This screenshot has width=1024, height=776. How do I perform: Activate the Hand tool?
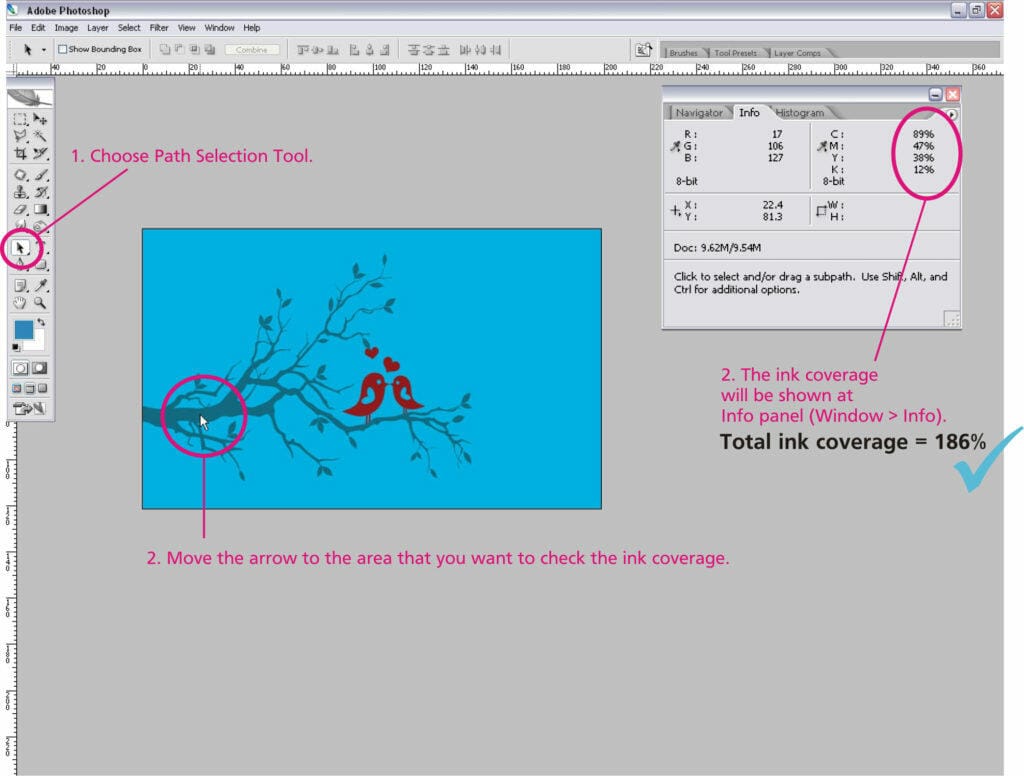tap(20, 302)
